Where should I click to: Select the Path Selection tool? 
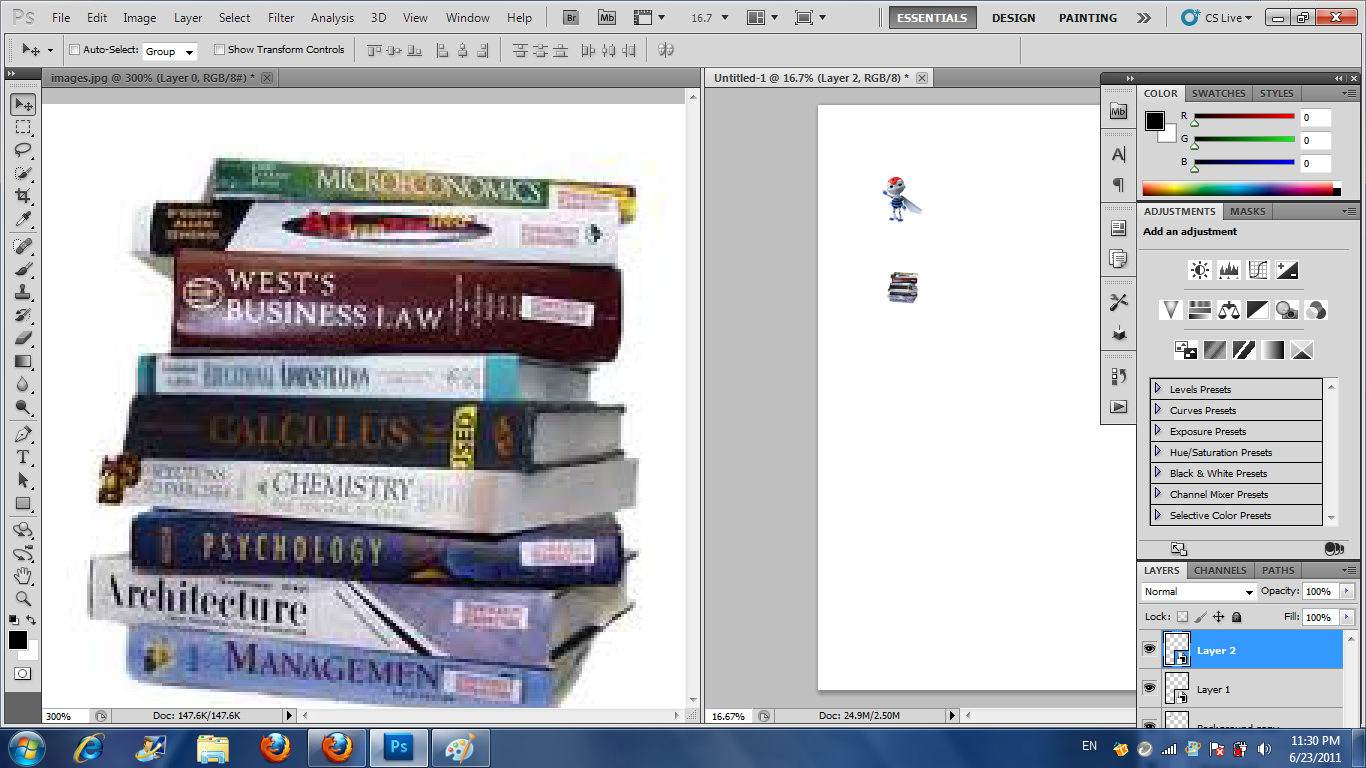[x=23, y=480]
